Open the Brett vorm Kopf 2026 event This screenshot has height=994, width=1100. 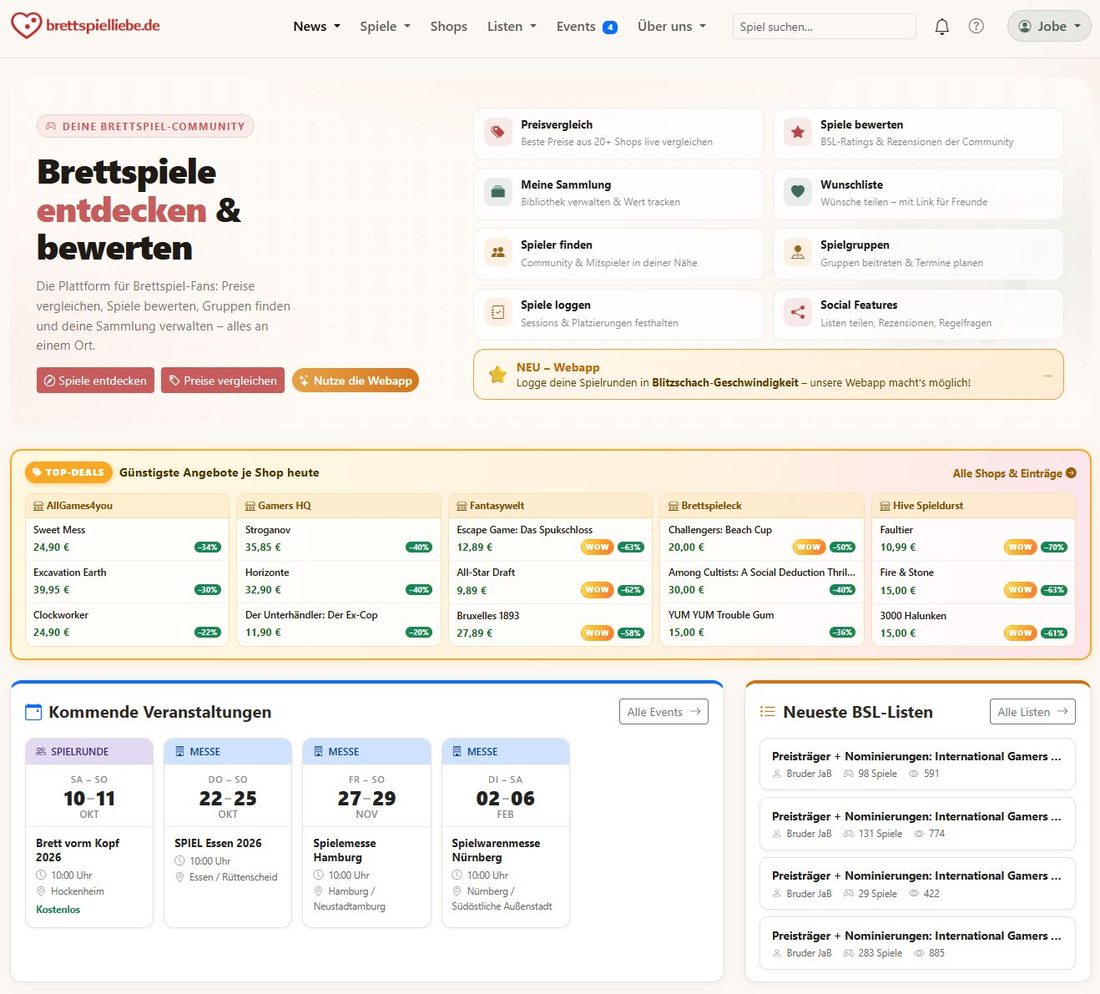pos(89,833)
